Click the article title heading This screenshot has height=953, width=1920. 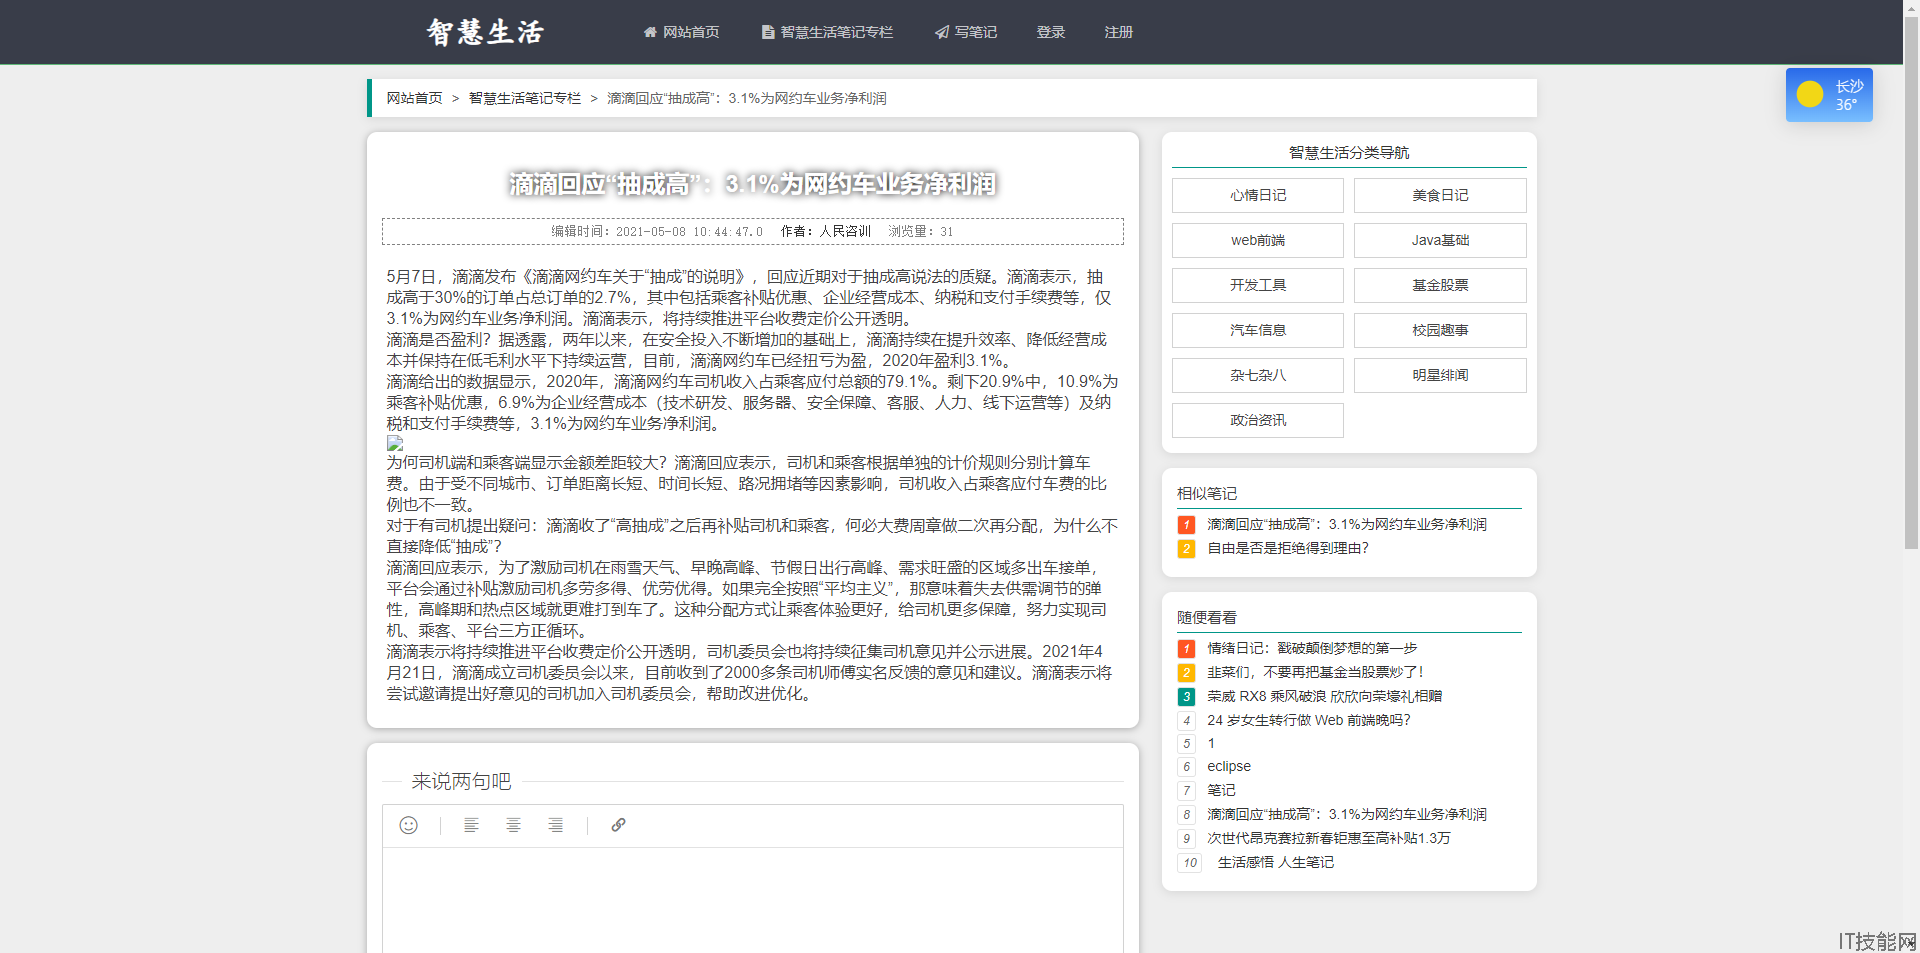[753, 184]
